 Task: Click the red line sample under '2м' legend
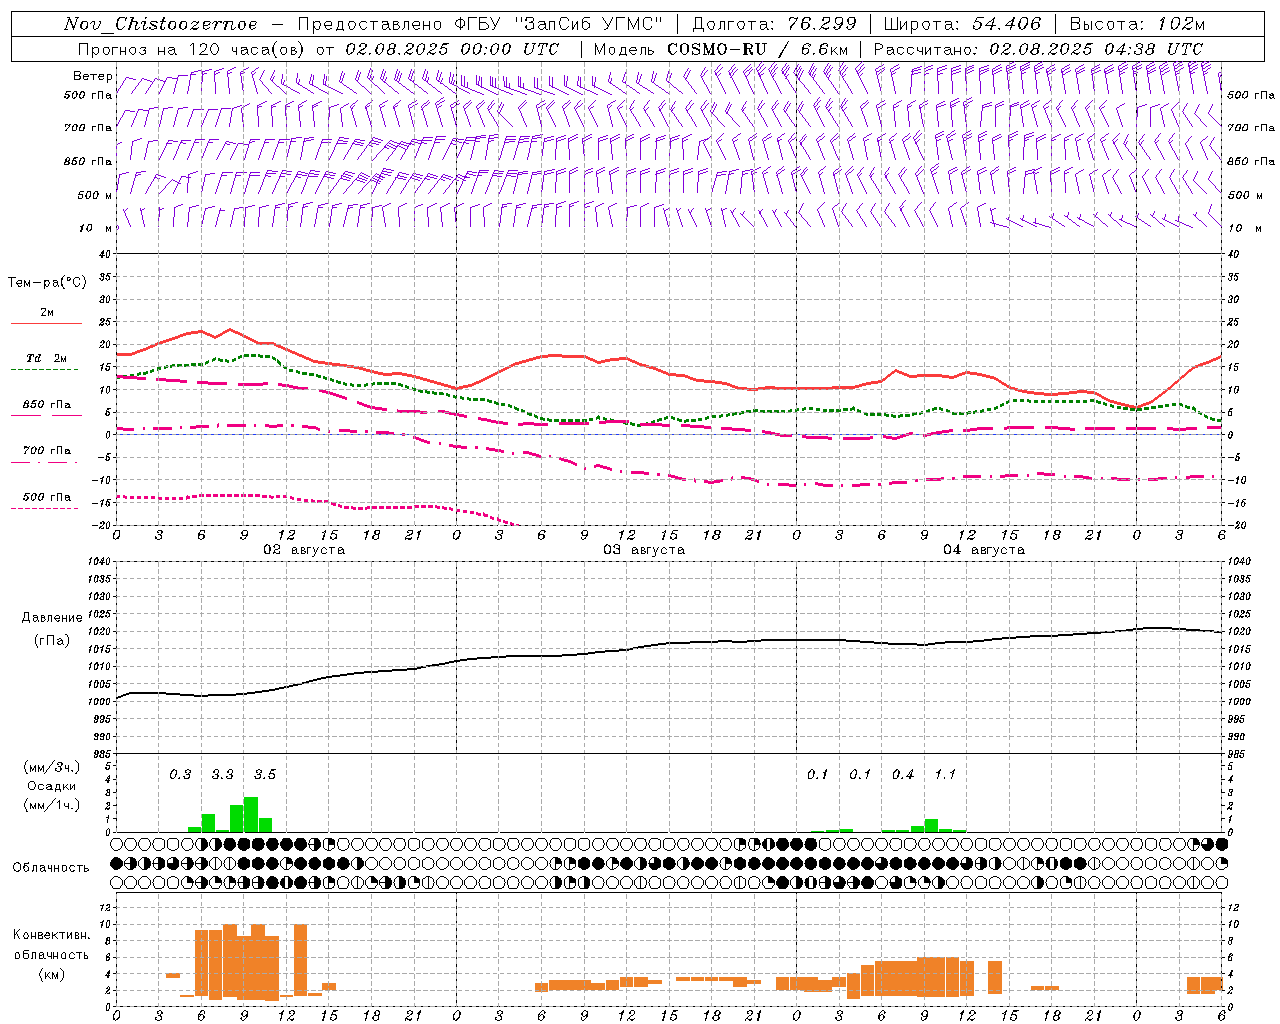pos(46,323)
